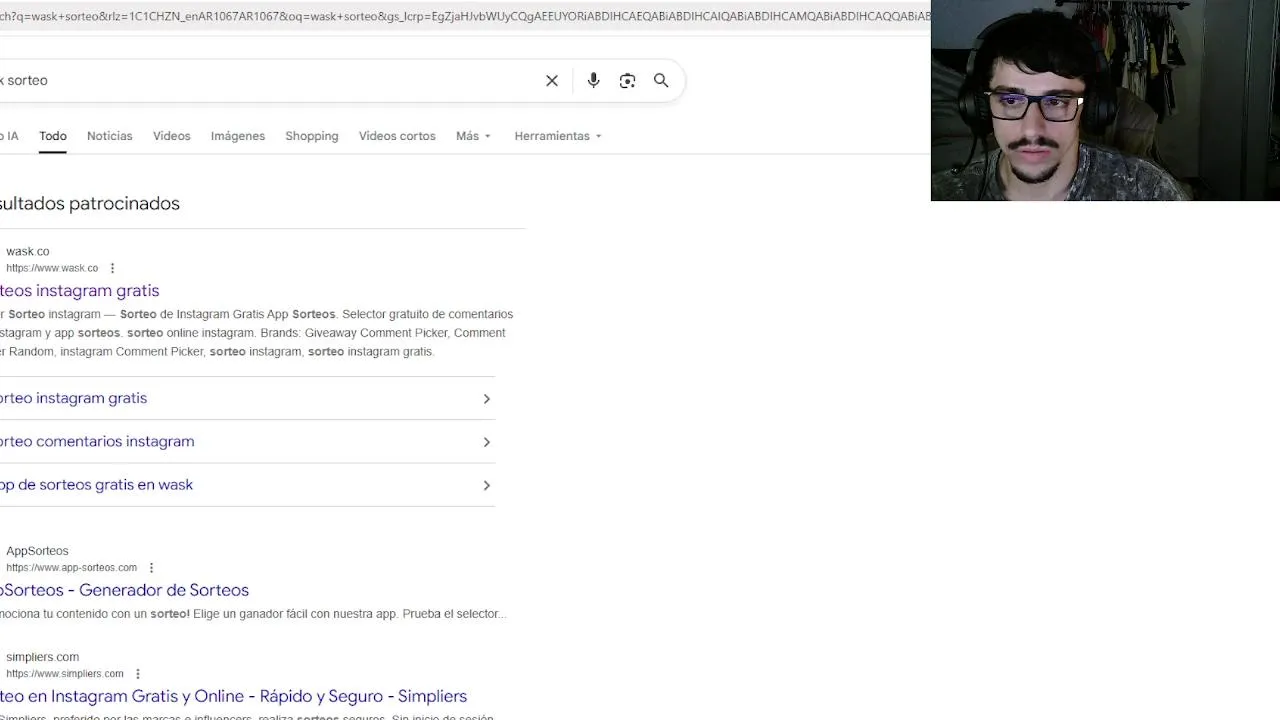Expand the Herramientas dropdown
1280x720 pixels.
click(558, 136)
